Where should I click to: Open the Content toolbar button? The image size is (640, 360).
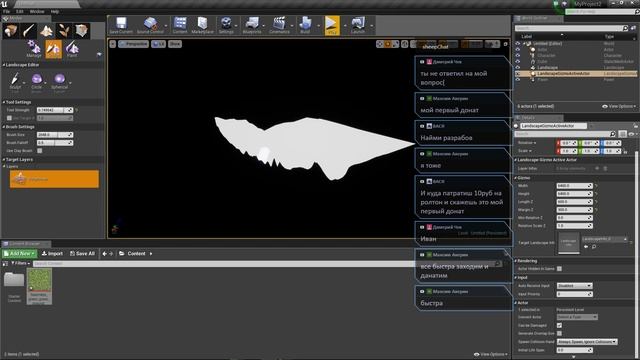180,25
